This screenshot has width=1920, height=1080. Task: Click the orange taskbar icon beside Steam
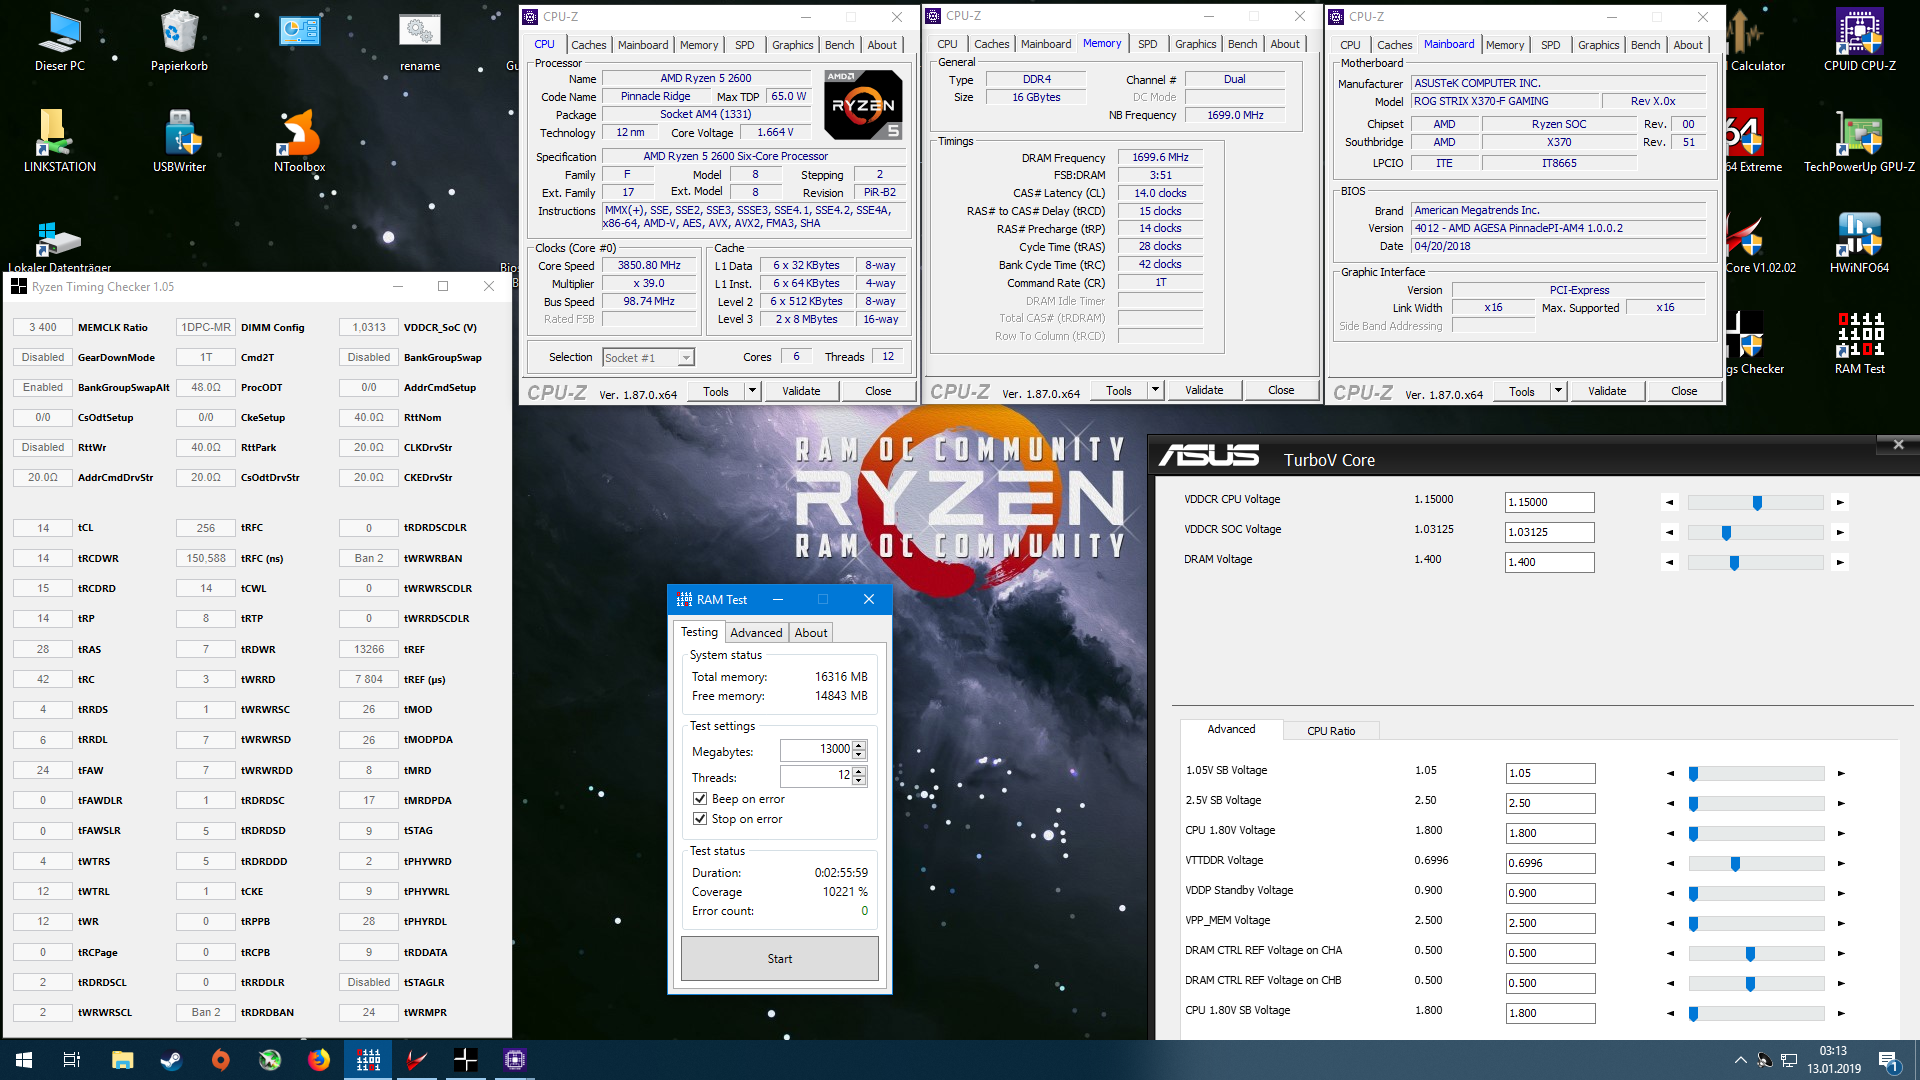tap(220, 1060)
